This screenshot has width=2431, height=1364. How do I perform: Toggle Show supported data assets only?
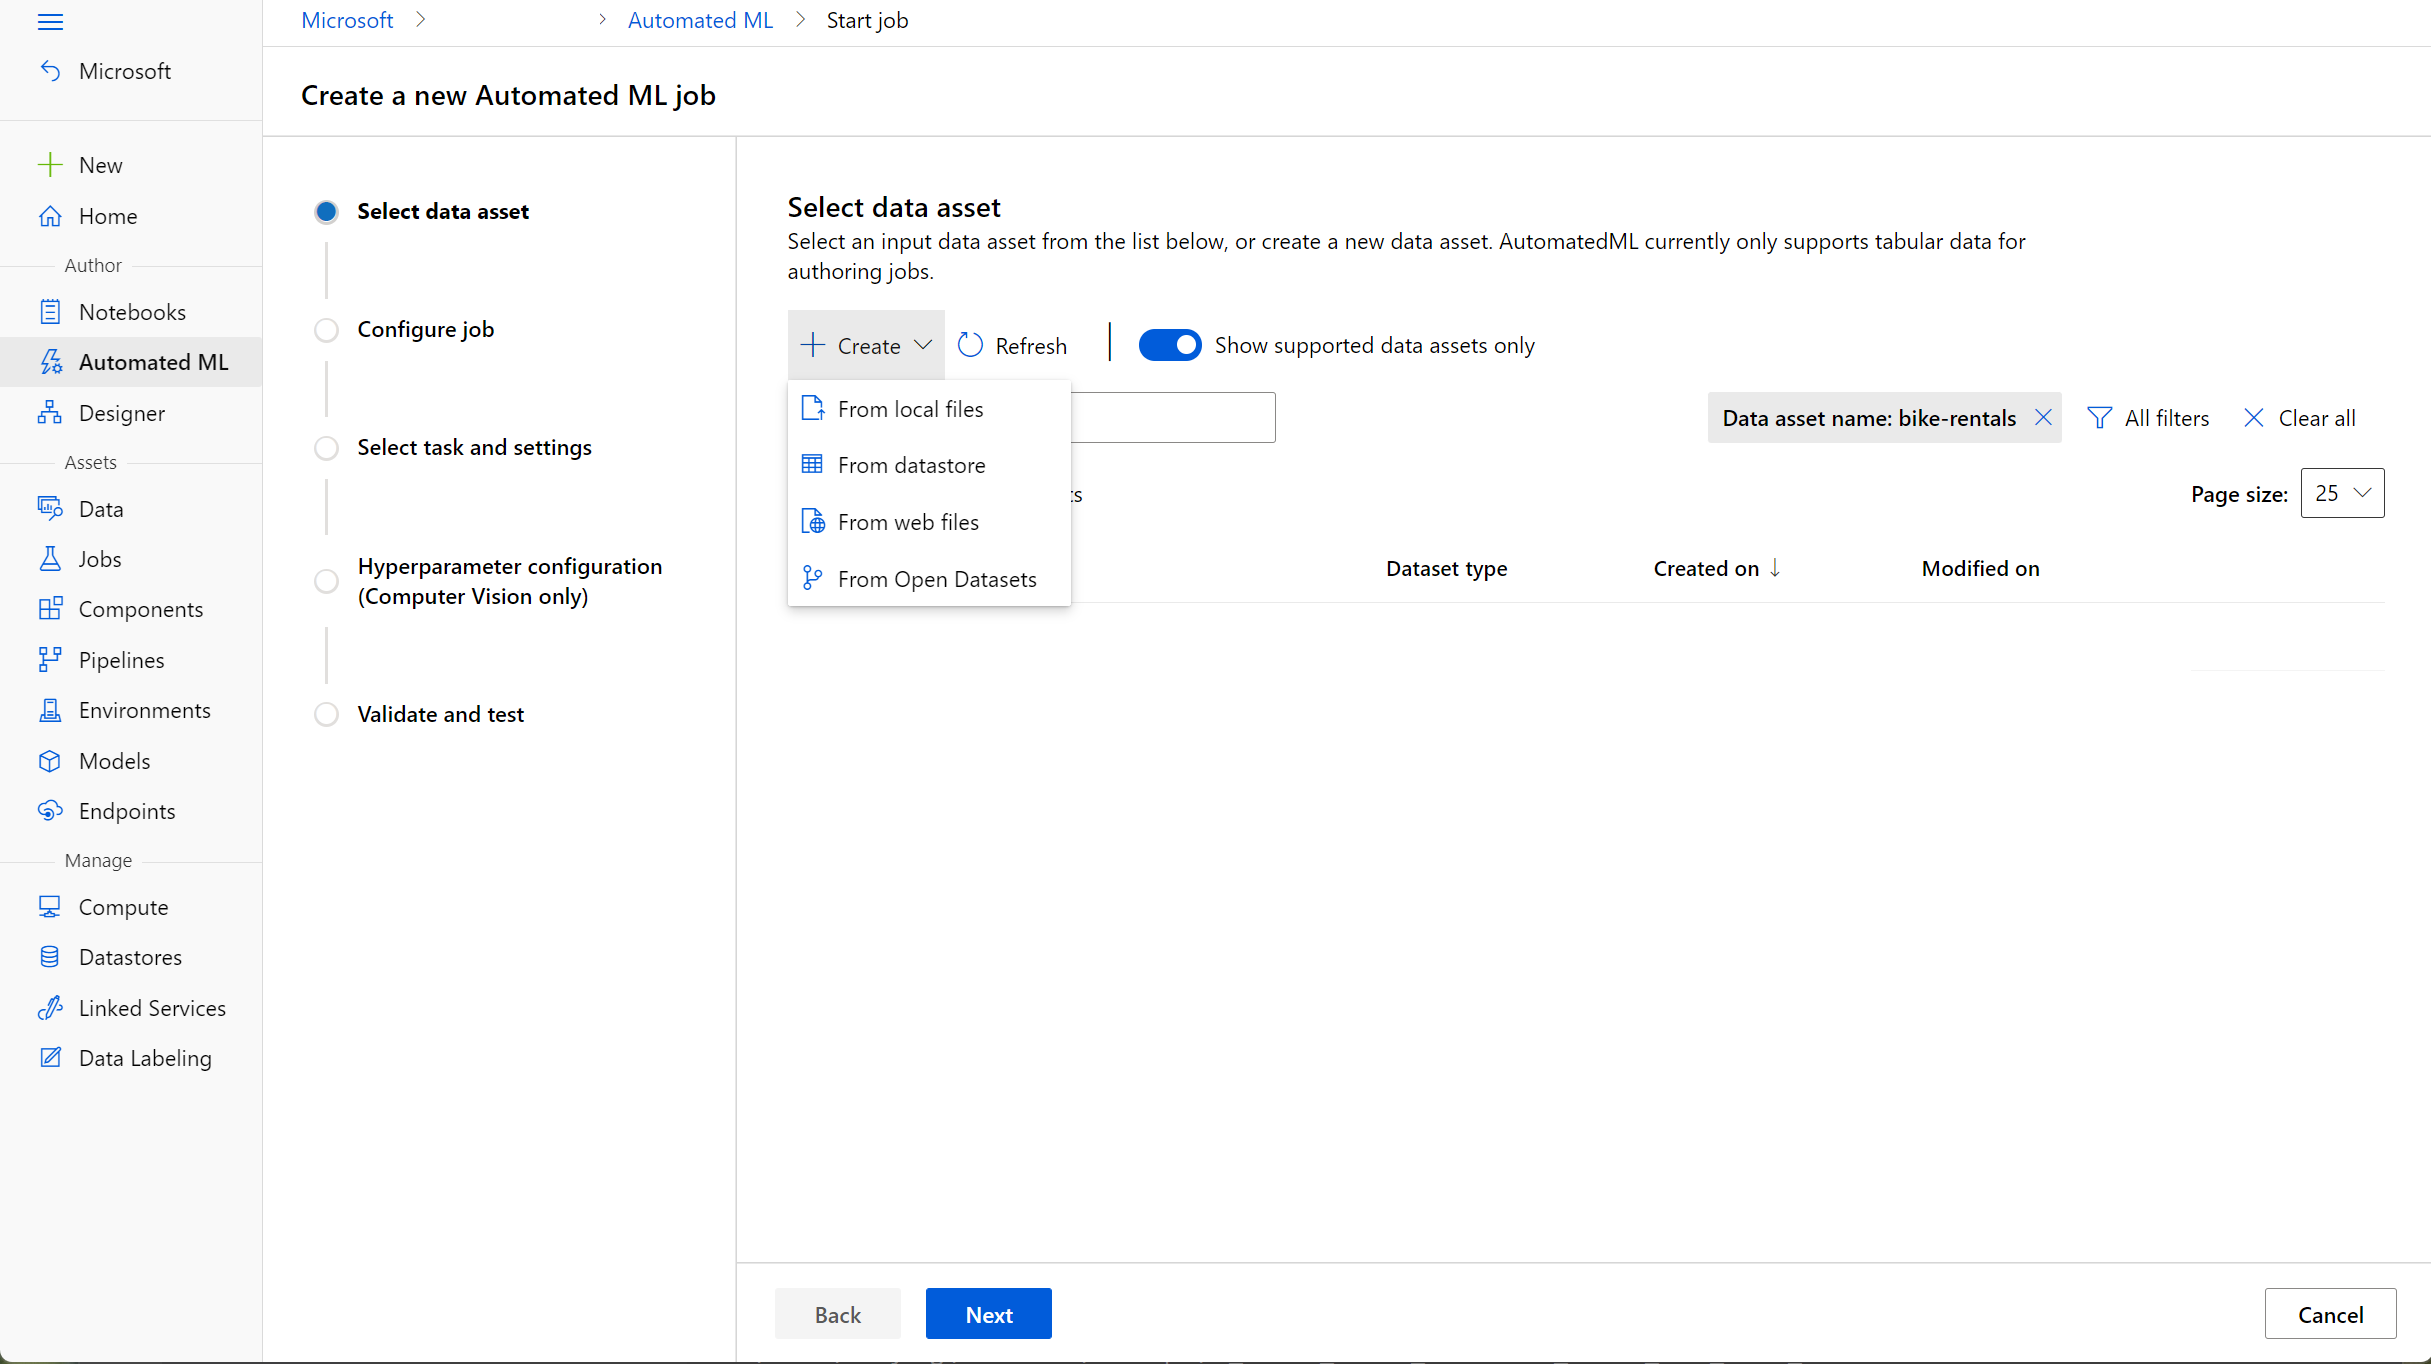[x=1169, y=345]
